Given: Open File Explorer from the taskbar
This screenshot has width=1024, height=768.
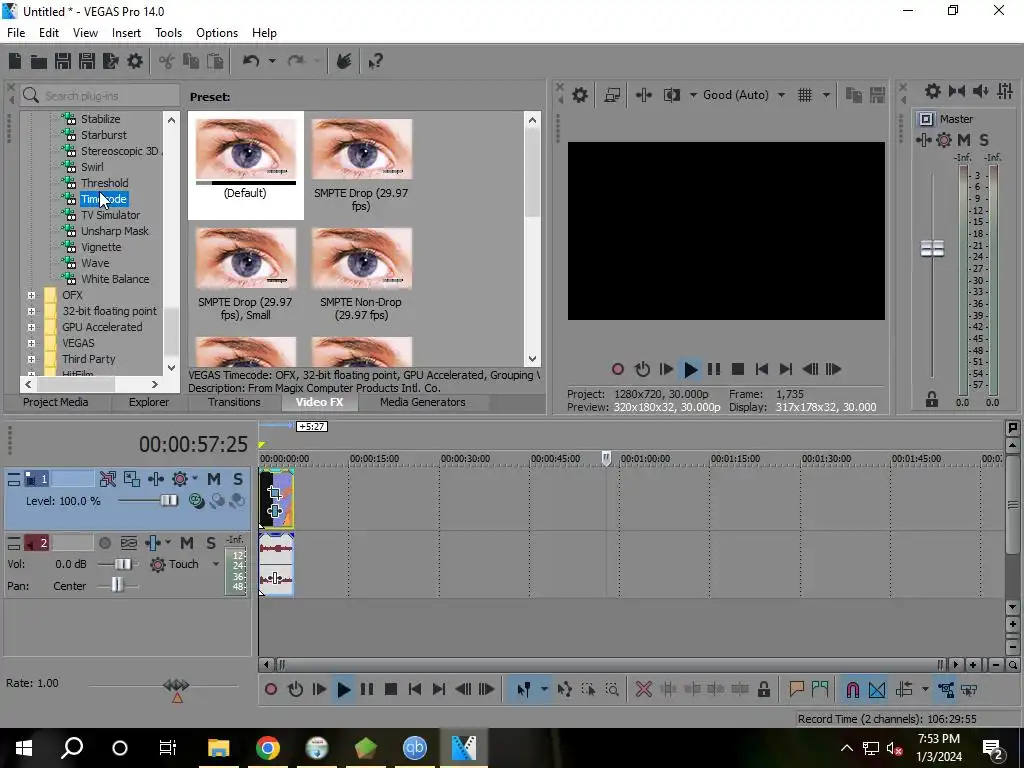Looking at the screenshot, I should click(219, 748).
